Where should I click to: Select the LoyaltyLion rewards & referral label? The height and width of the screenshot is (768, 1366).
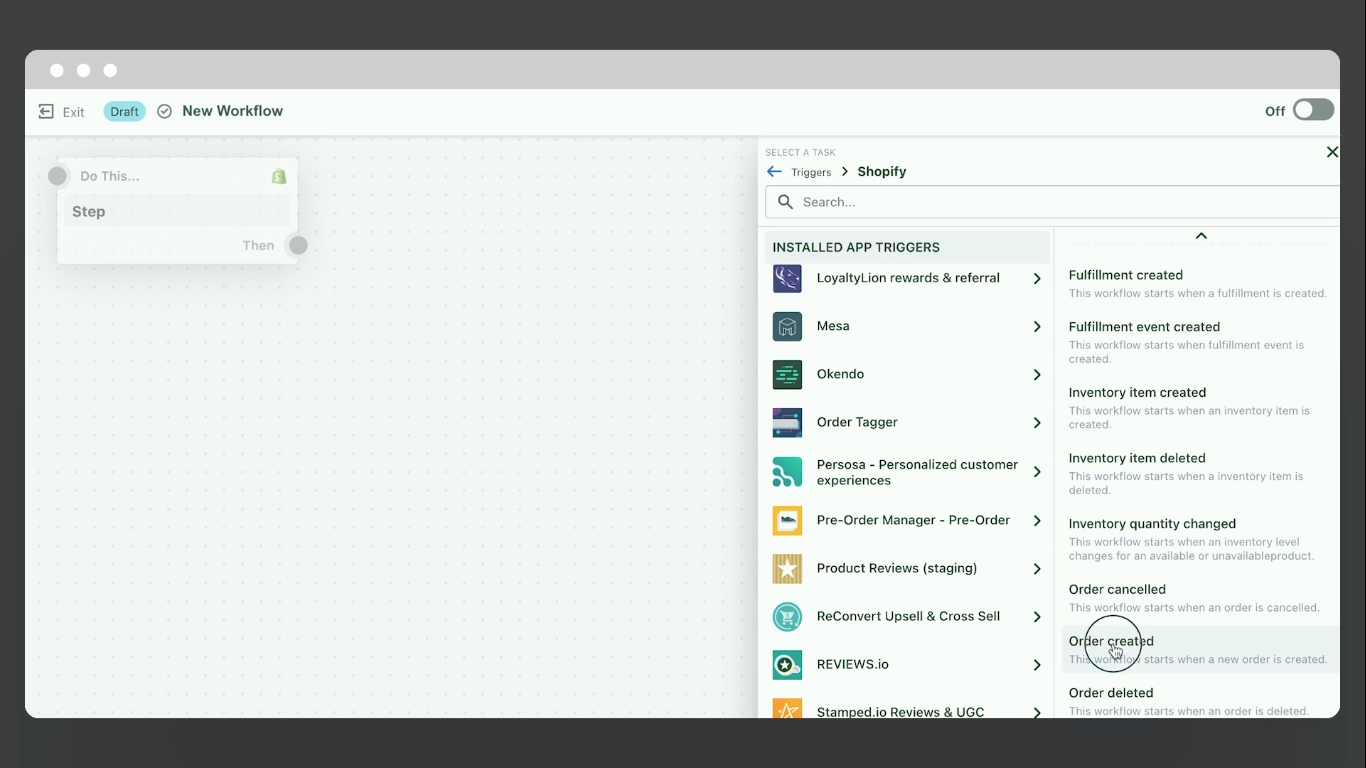908,278
